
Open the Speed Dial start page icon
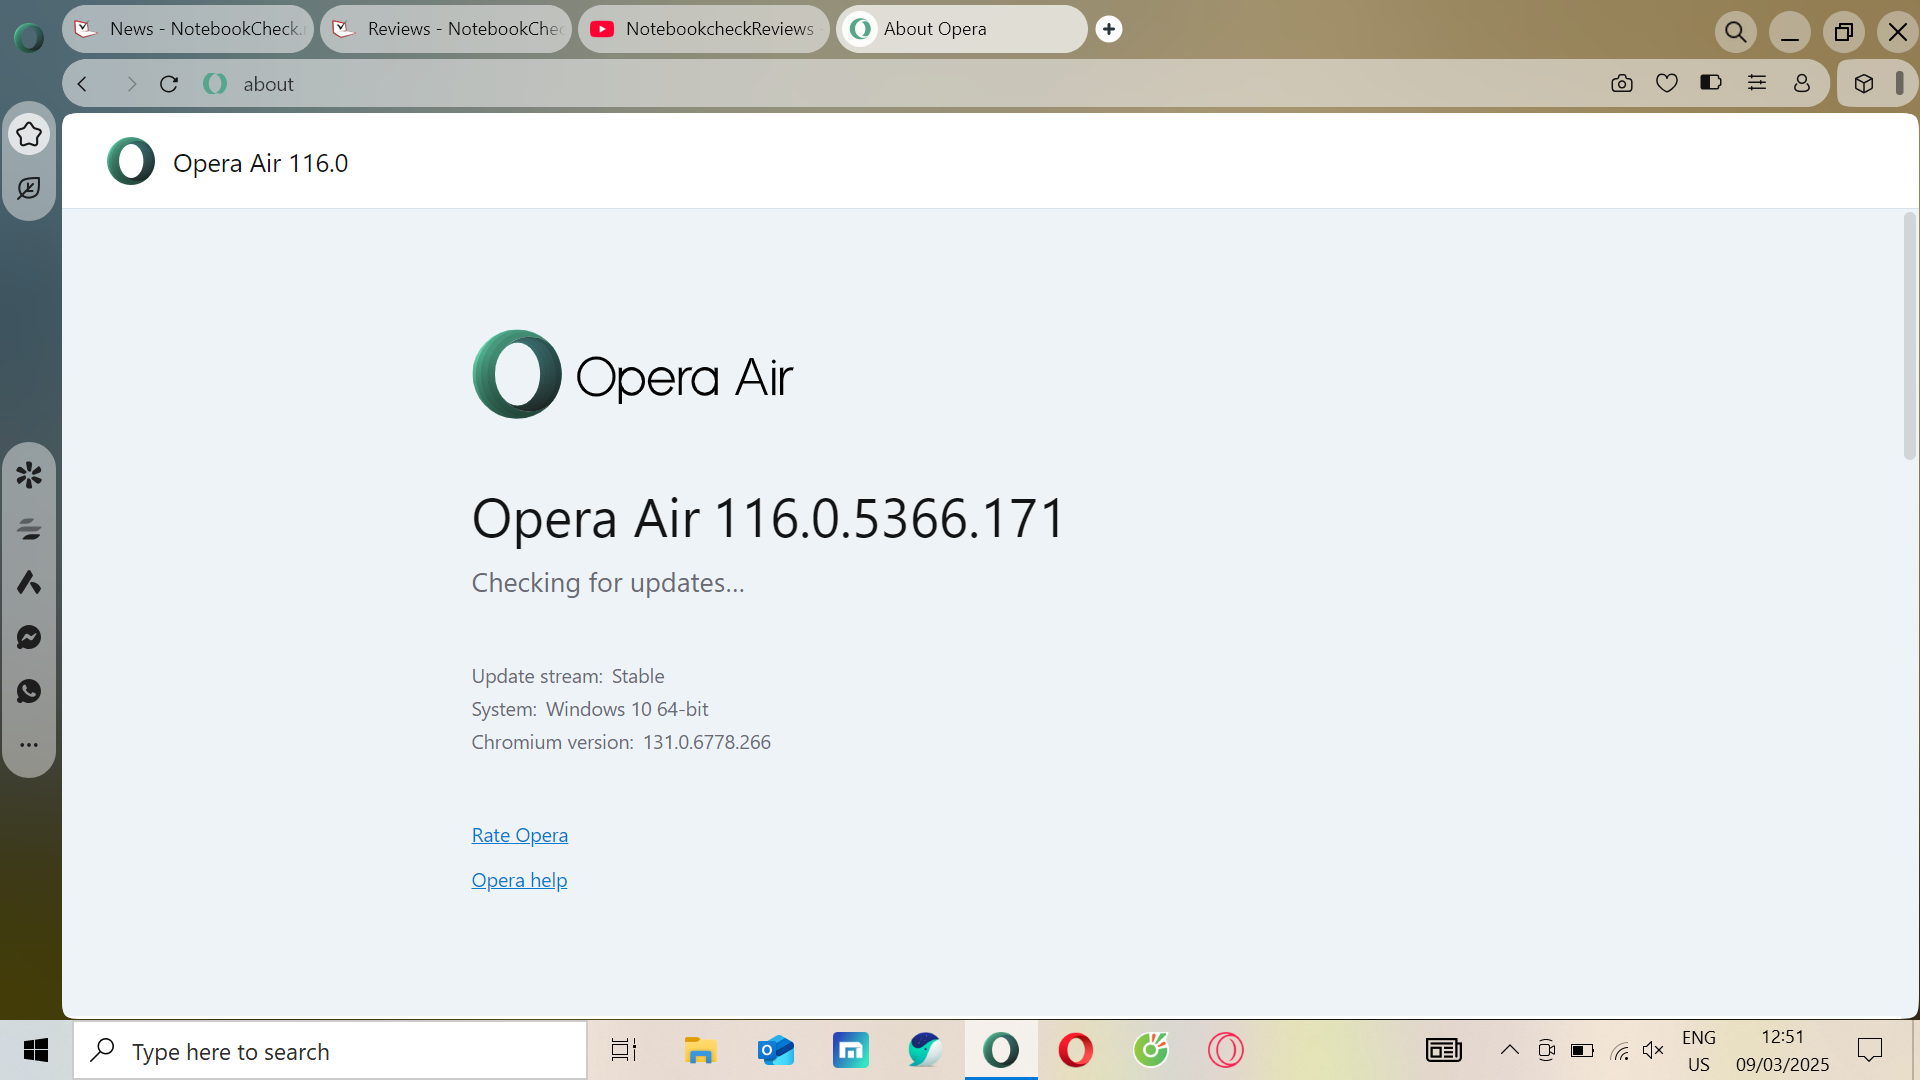(x=29, y=134)
